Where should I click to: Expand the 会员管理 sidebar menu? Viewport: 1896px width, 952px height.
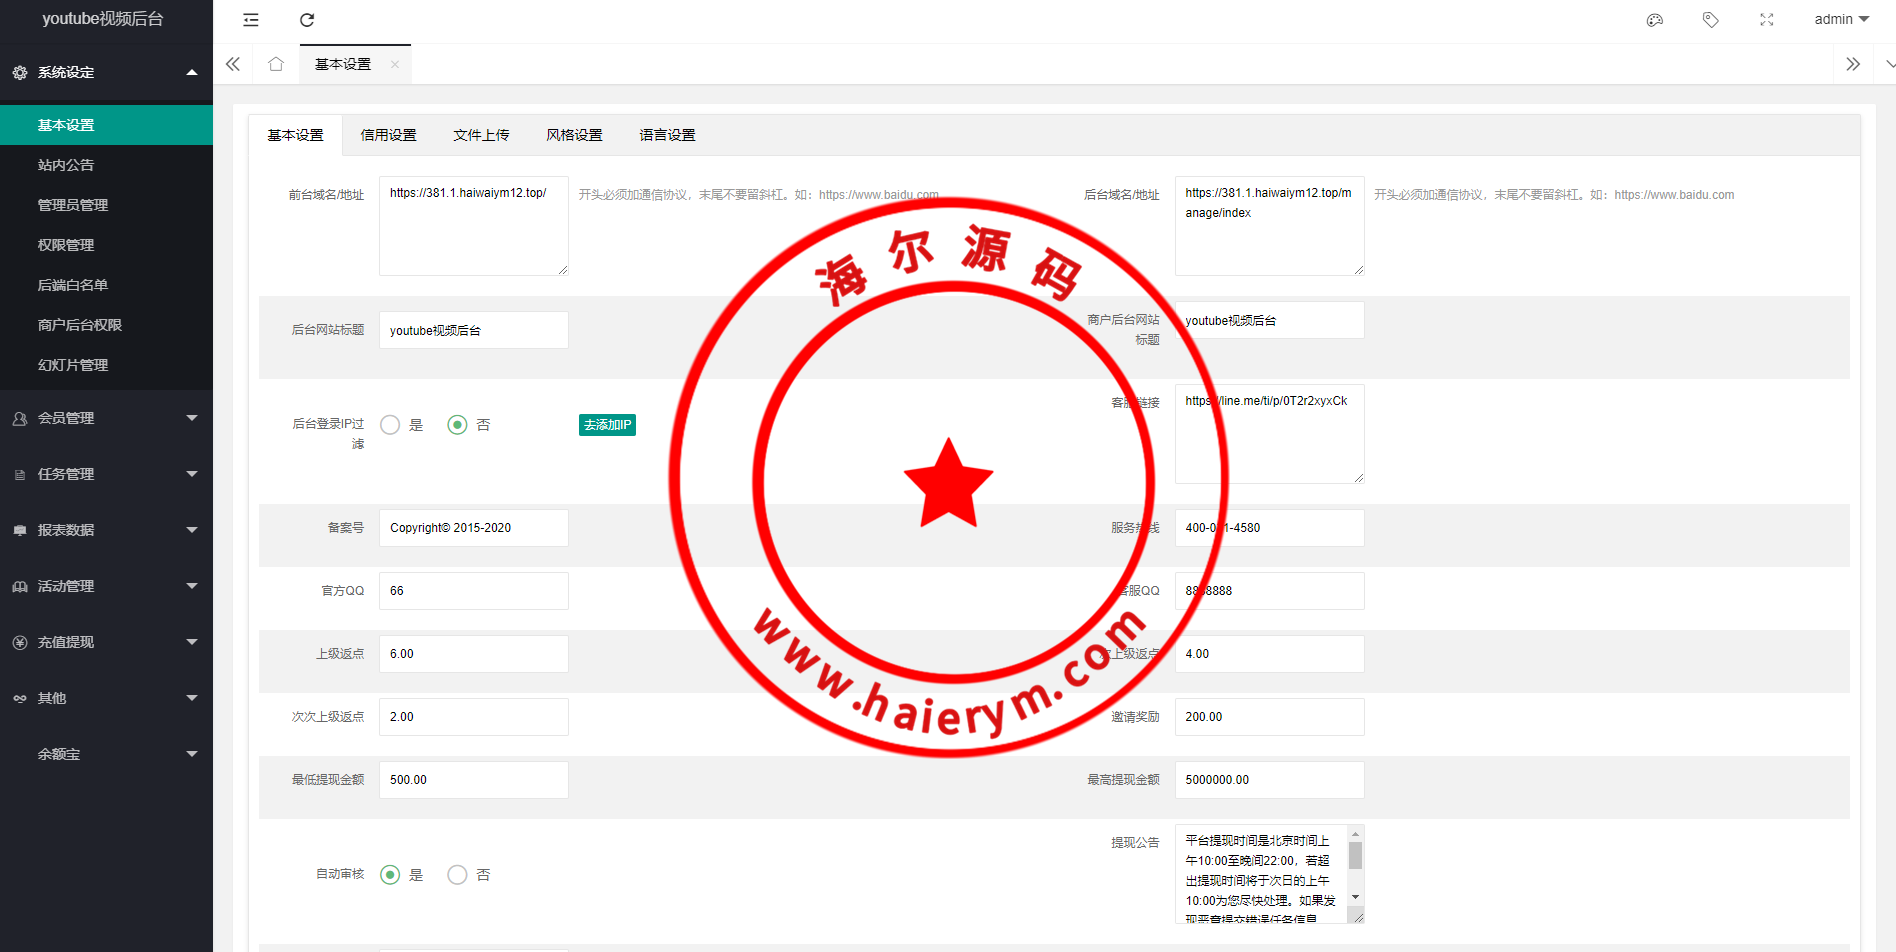pyautogui.click(x=106, y=418)
